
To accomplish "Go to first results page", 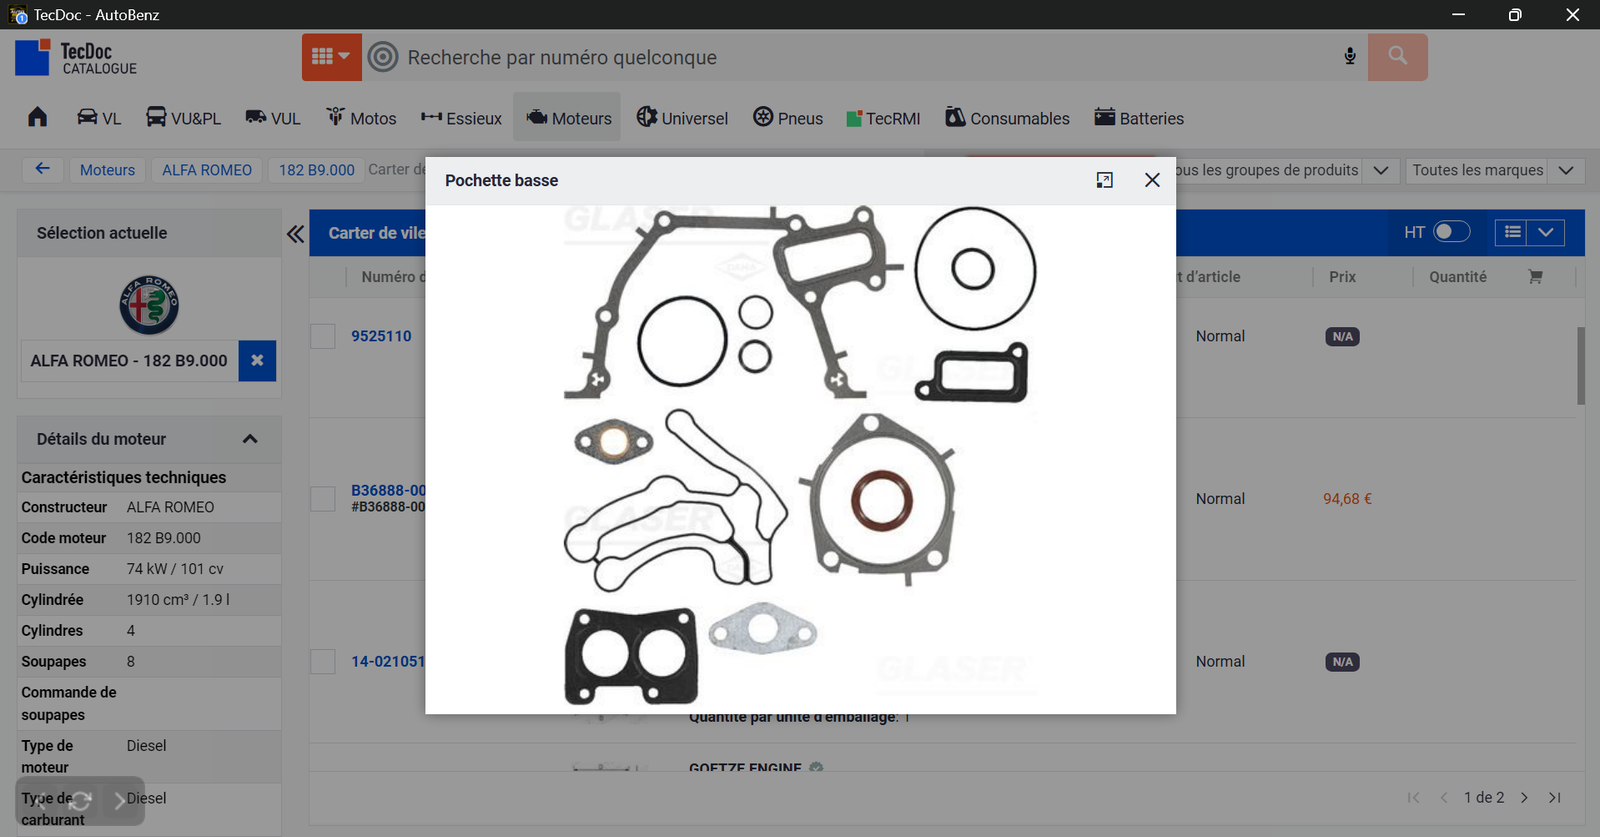I will tap(1413, 797).
